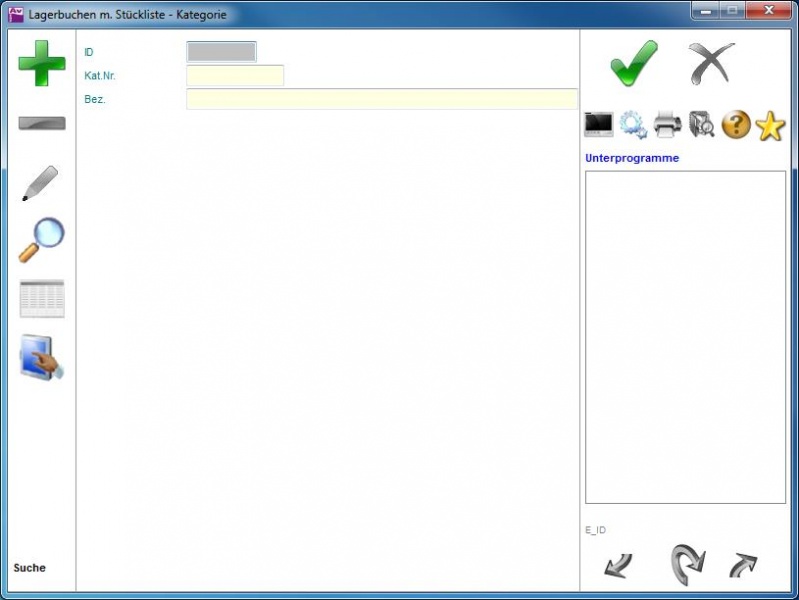799x600 pixels.
Task: Click the down-left curved arrow icon
Action: [618, 565]
